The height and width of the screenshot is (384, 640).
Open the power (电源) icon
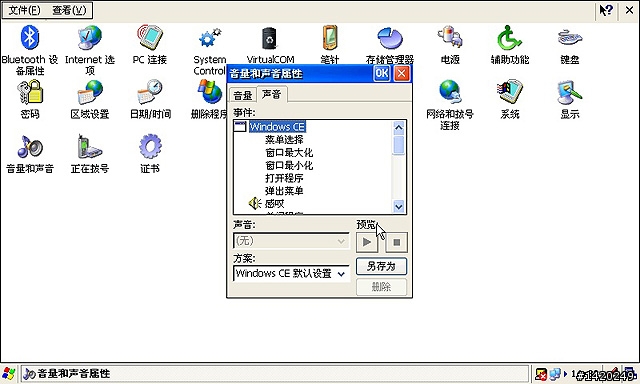tap(450, 38)
